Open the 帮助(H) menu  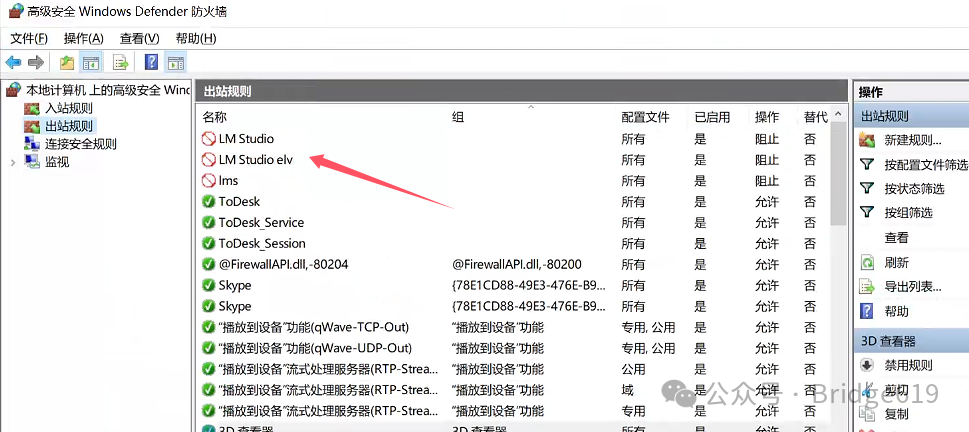click(196, 38)
